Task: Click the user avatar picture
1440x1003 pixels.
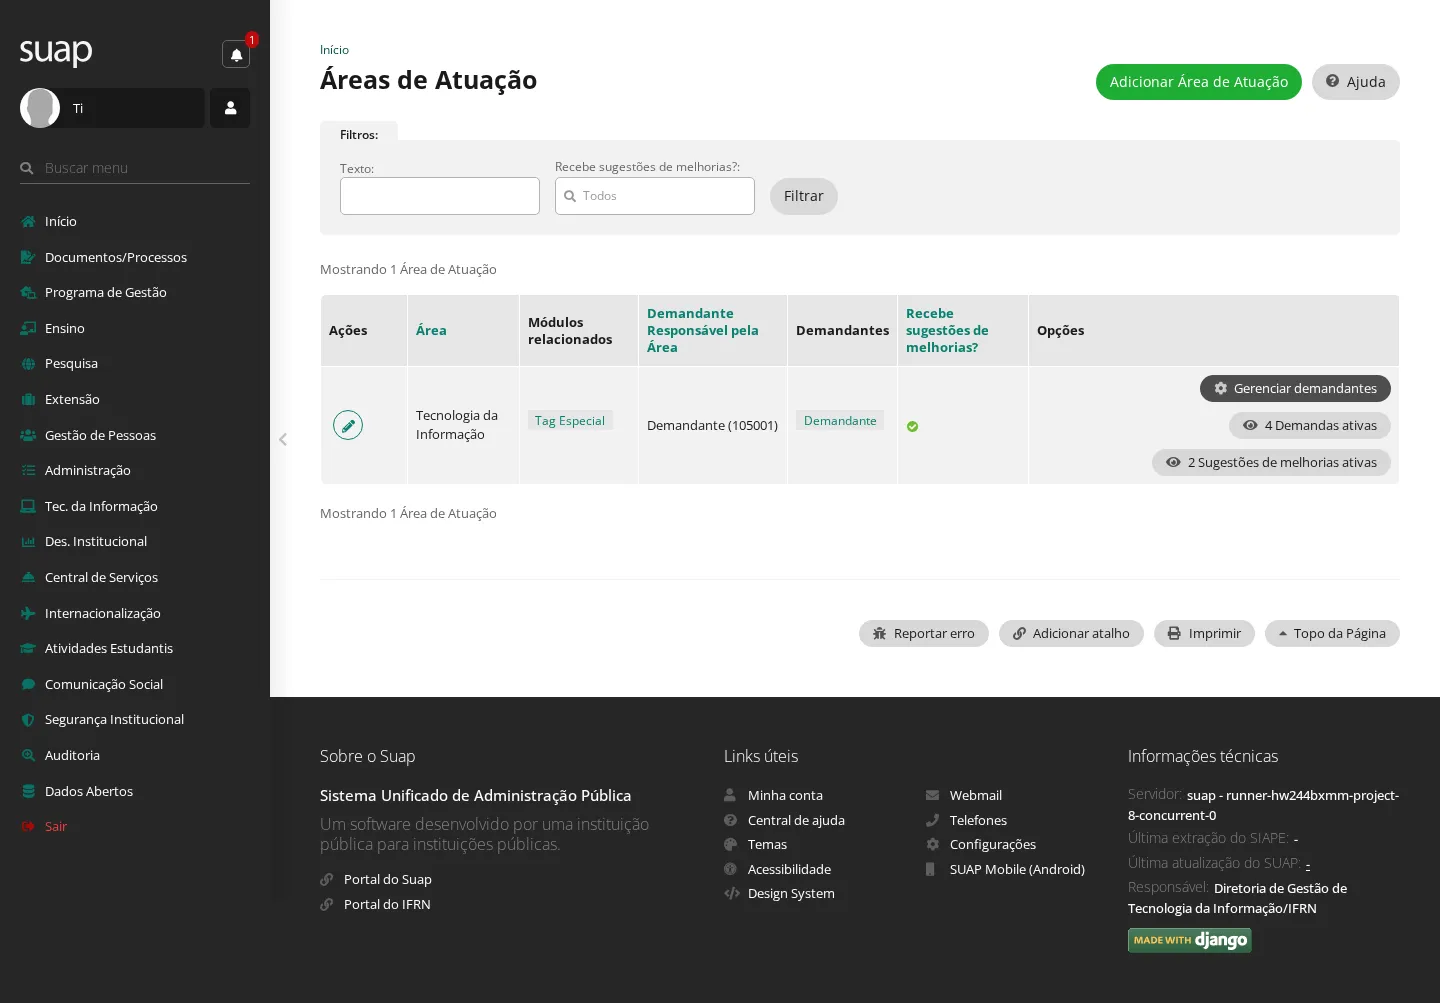Action: pyautogui.click(x=40, y=108)
